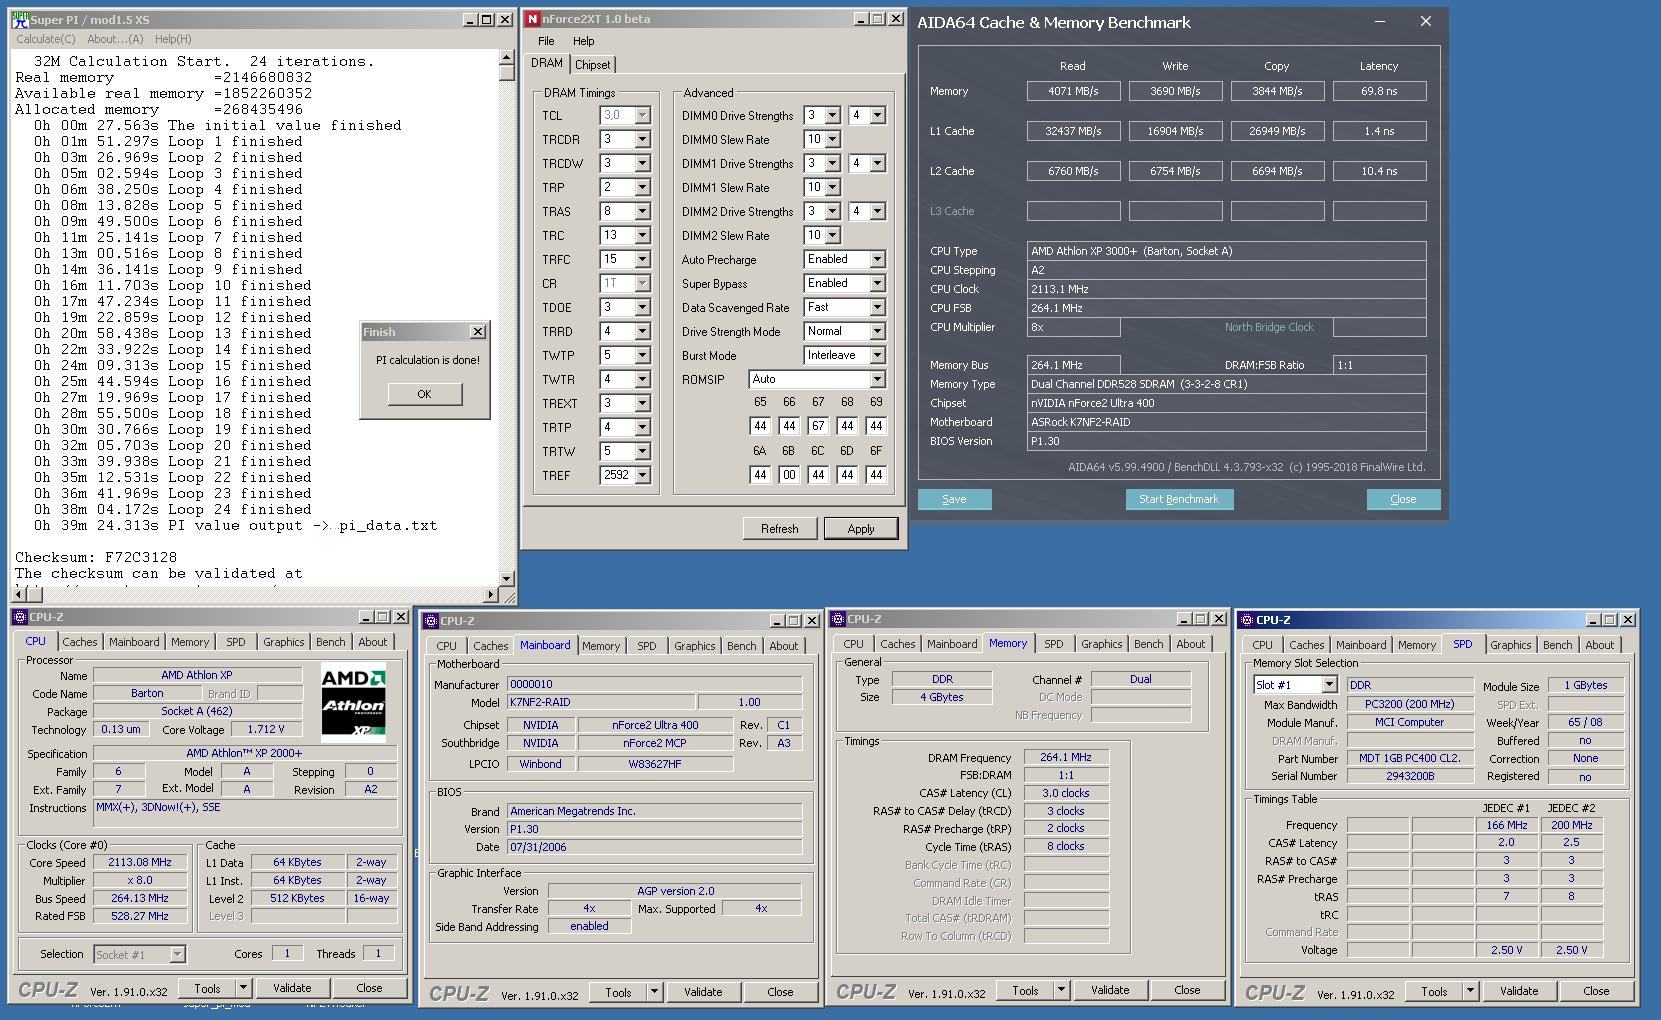Click the ROMSIP register 67 input field

pos(818,426)
